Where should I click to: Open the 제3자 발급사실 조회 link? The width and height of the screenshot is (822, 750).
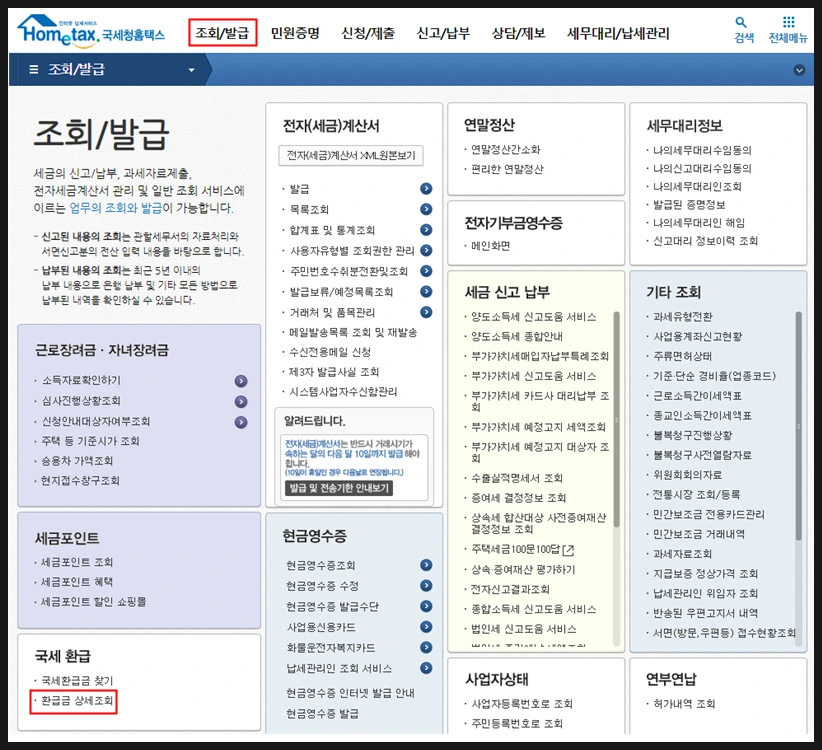pos(333,372)
